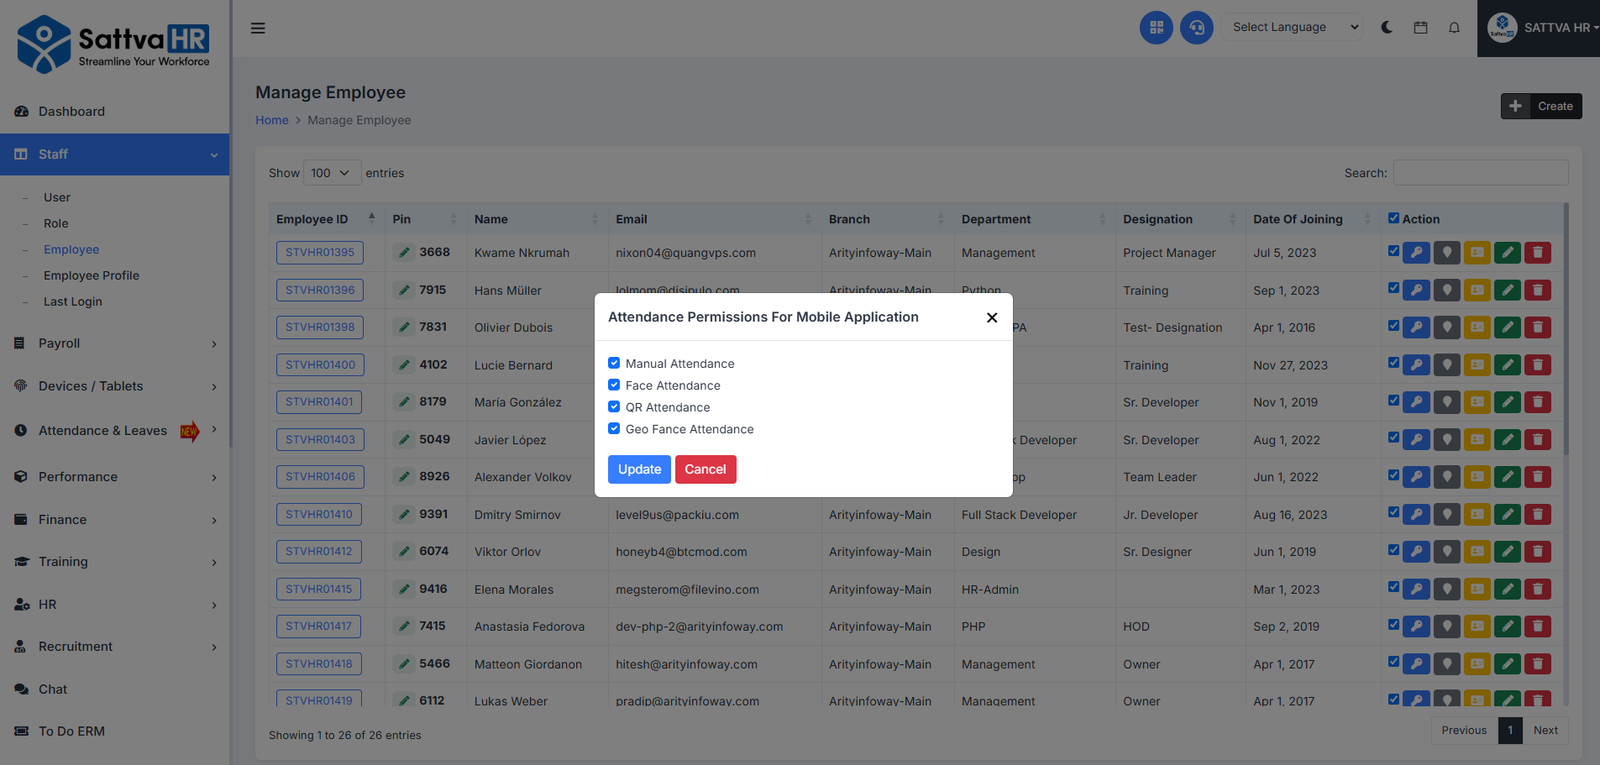This screenshot has height=765, width=1600.
Task: Go to Next page of entries
Action: point(1545,730)
